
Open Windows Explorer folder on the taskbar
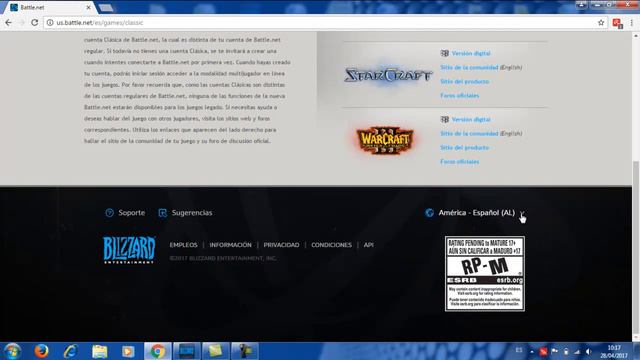point(100,351)
